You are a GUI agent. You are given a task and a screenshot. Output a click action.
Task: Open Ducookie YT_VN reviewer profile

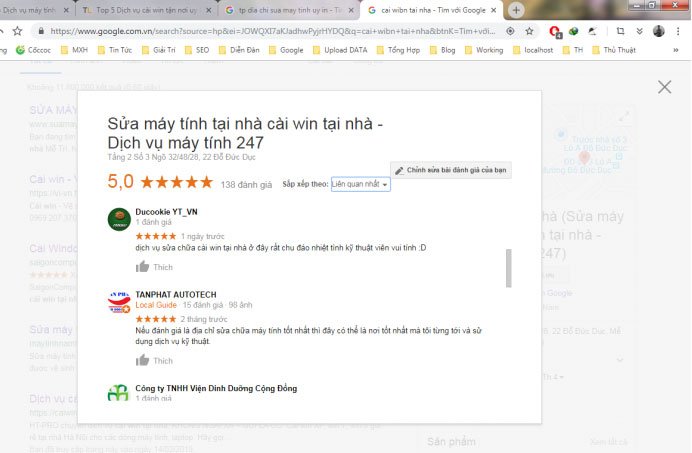pyautogui.click(x=166, y=212)
